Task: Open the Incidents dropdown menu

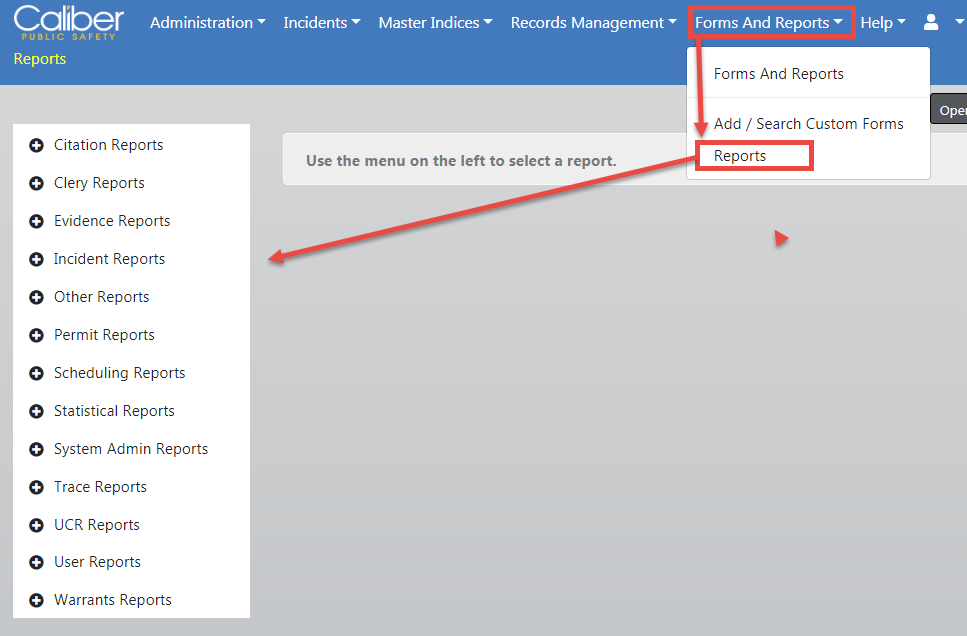Action: pyautogui.click(x=321, y=22)
